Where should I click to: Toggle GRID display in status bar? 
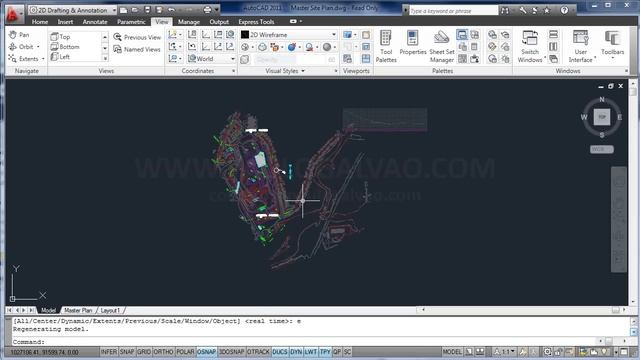pyautogui.click(x=144, y=352)
